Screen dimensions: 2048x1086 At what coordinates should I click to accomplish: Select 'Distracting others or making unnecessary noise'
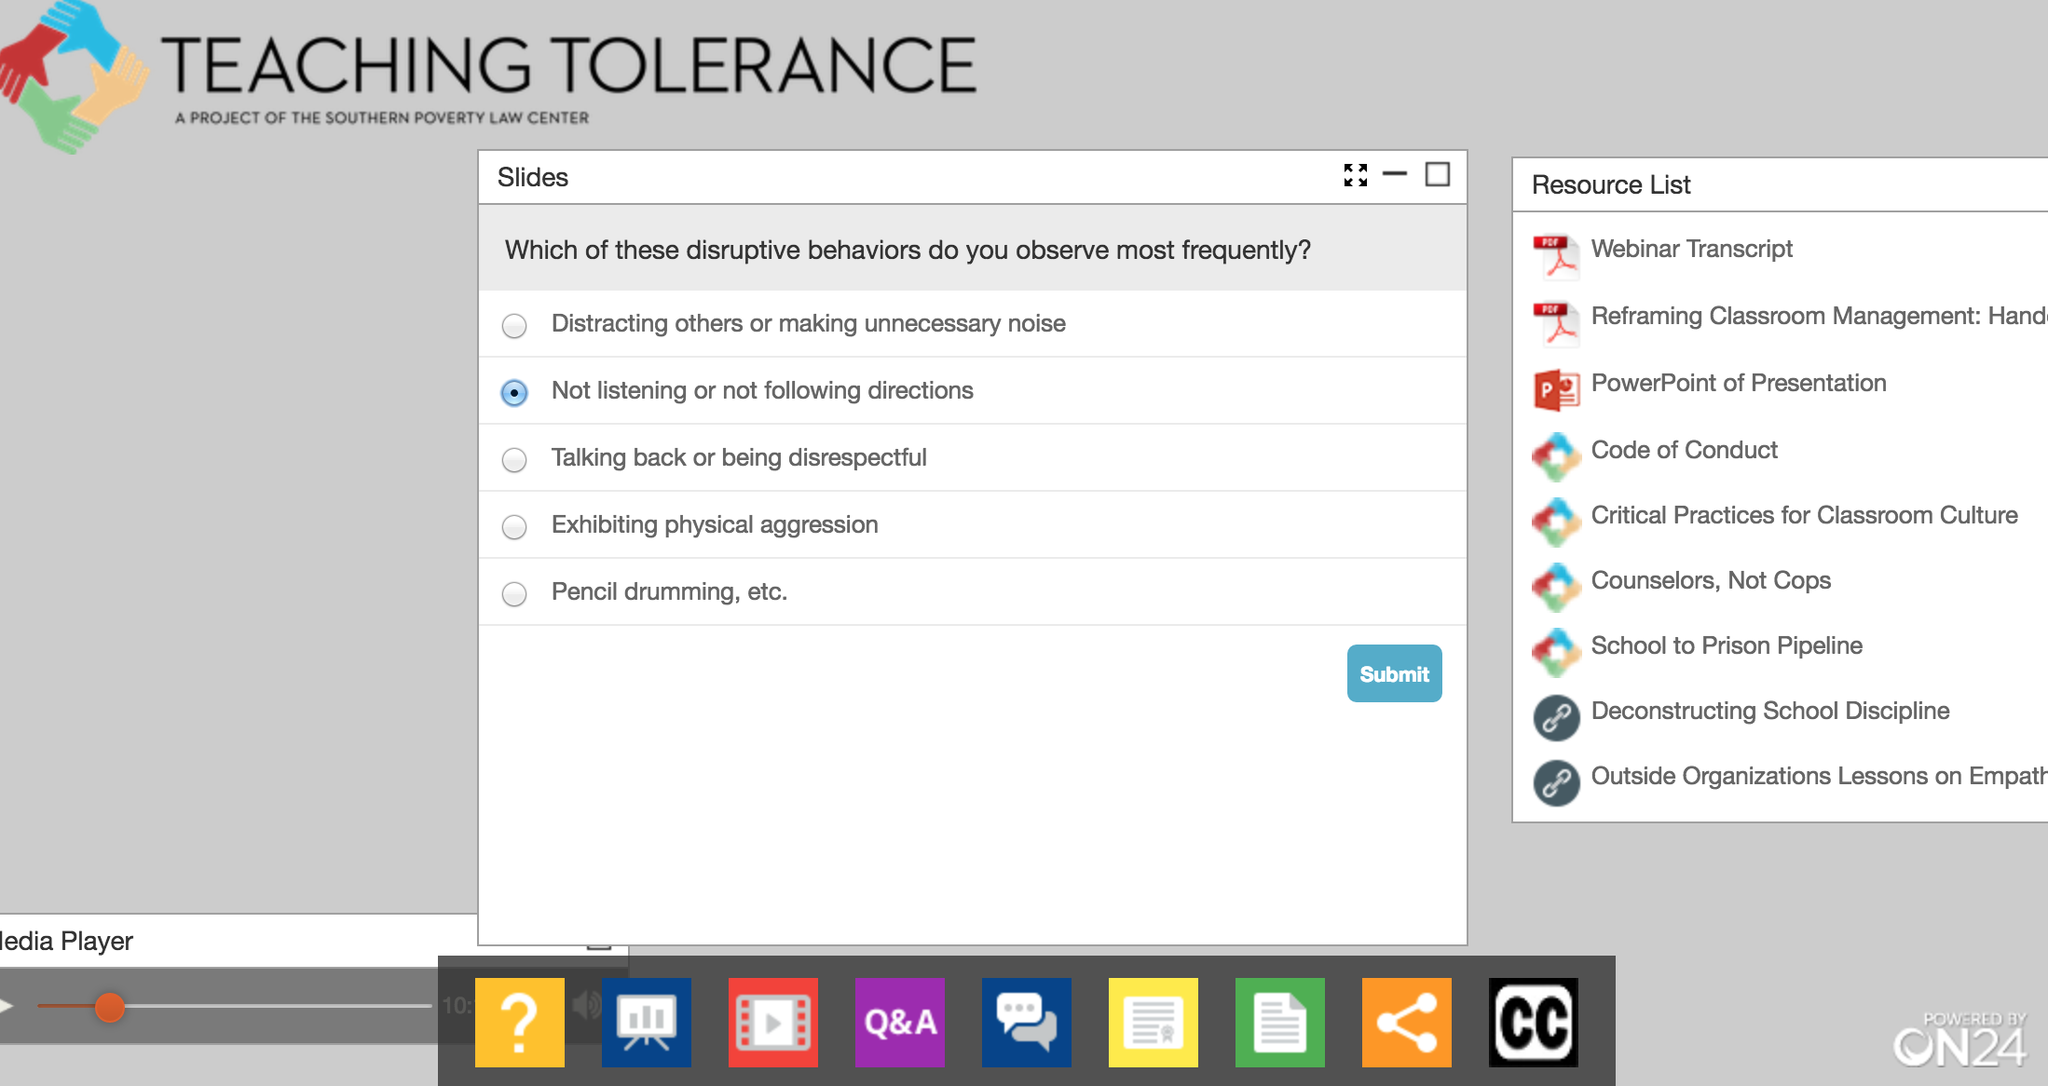pyautogui.click(x=514, y=325)
